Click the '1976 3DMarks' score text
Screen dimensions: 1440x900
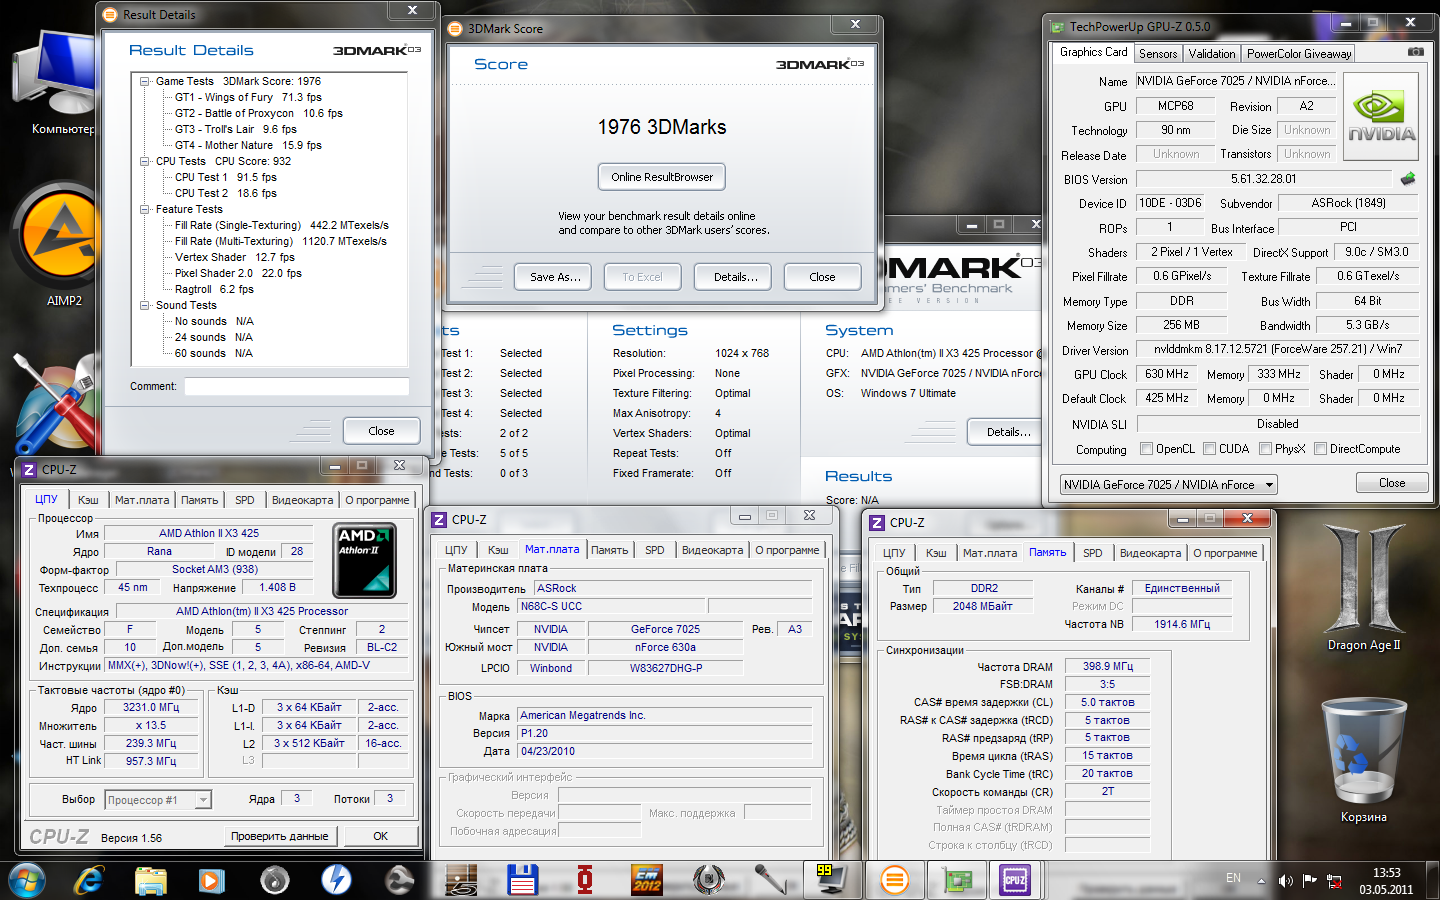point(662,127)
